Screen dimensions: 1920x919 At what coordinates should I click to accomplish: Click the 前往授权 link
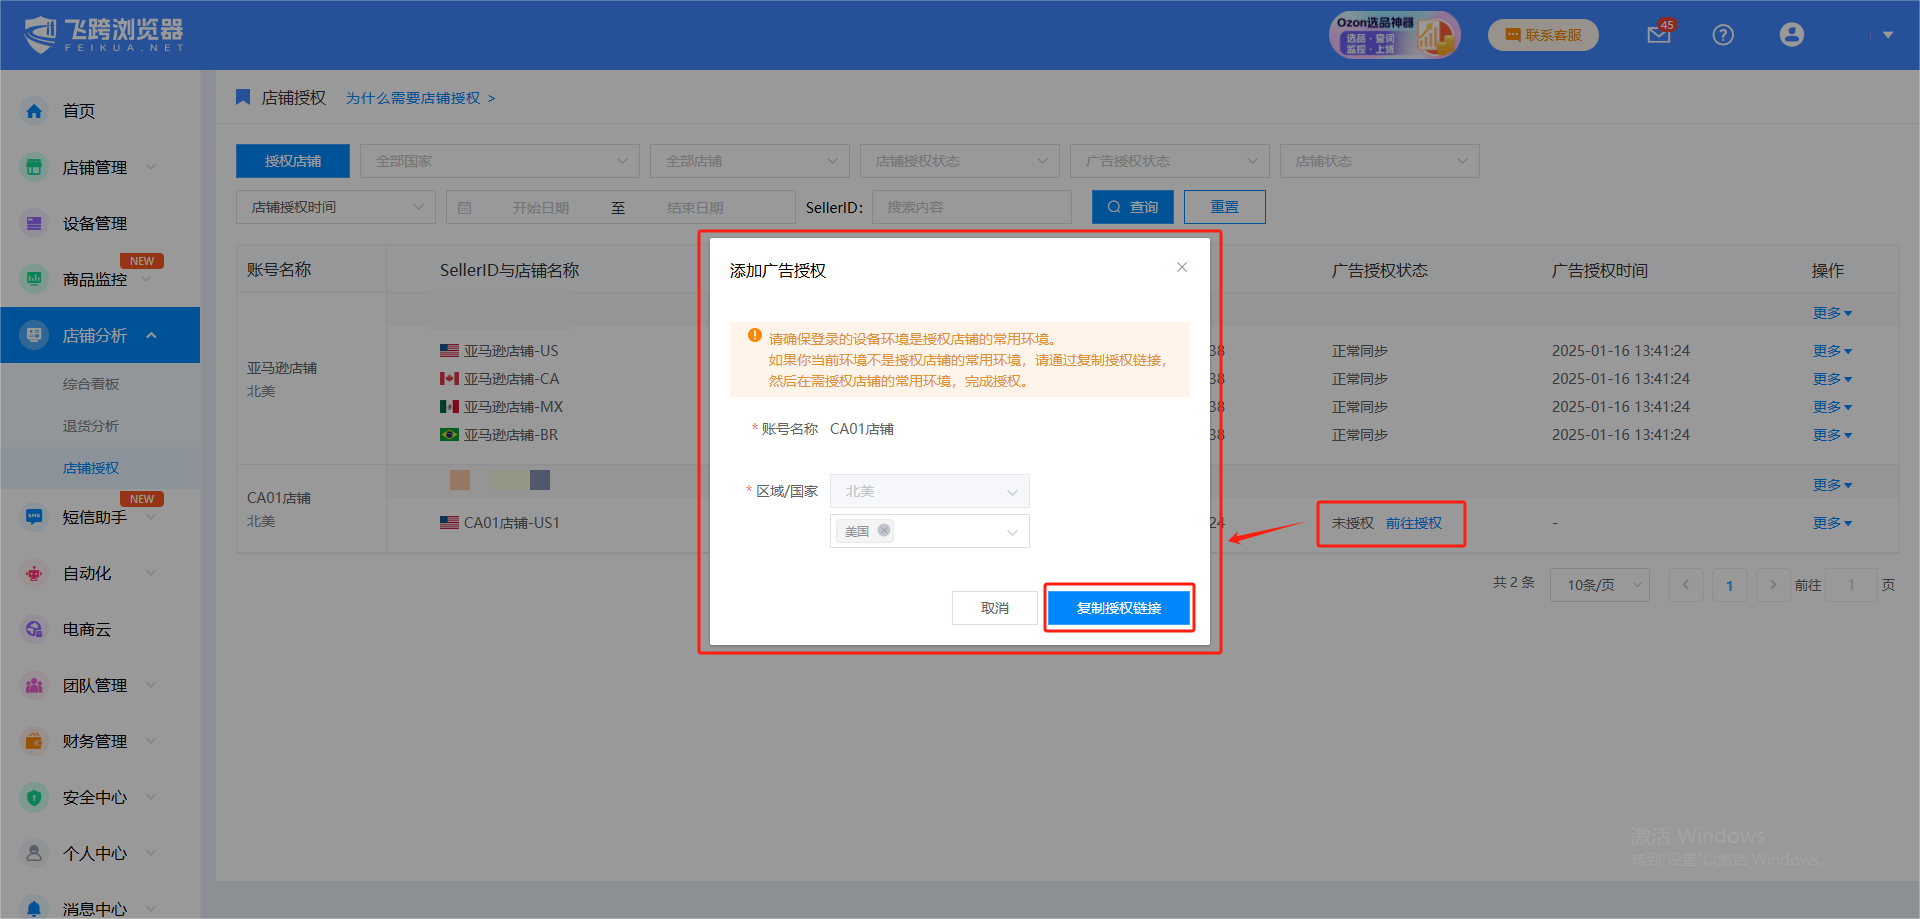coord(1413,523)
